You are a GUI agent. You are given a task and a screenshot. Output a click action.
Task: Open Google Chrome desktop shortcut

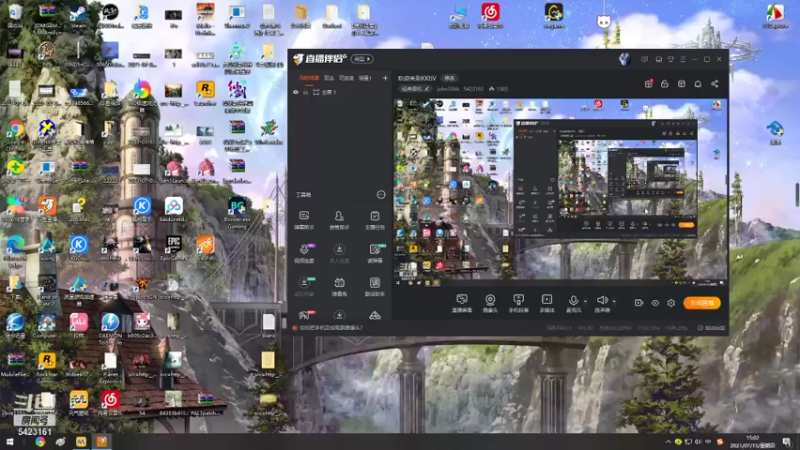(15, 134)
